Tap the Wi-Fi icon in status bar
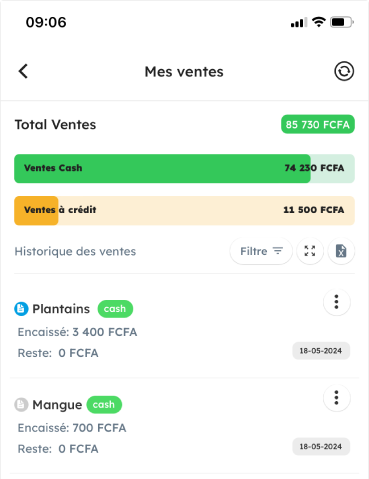The height and width of the screenshot is (479, 369). 319,22
